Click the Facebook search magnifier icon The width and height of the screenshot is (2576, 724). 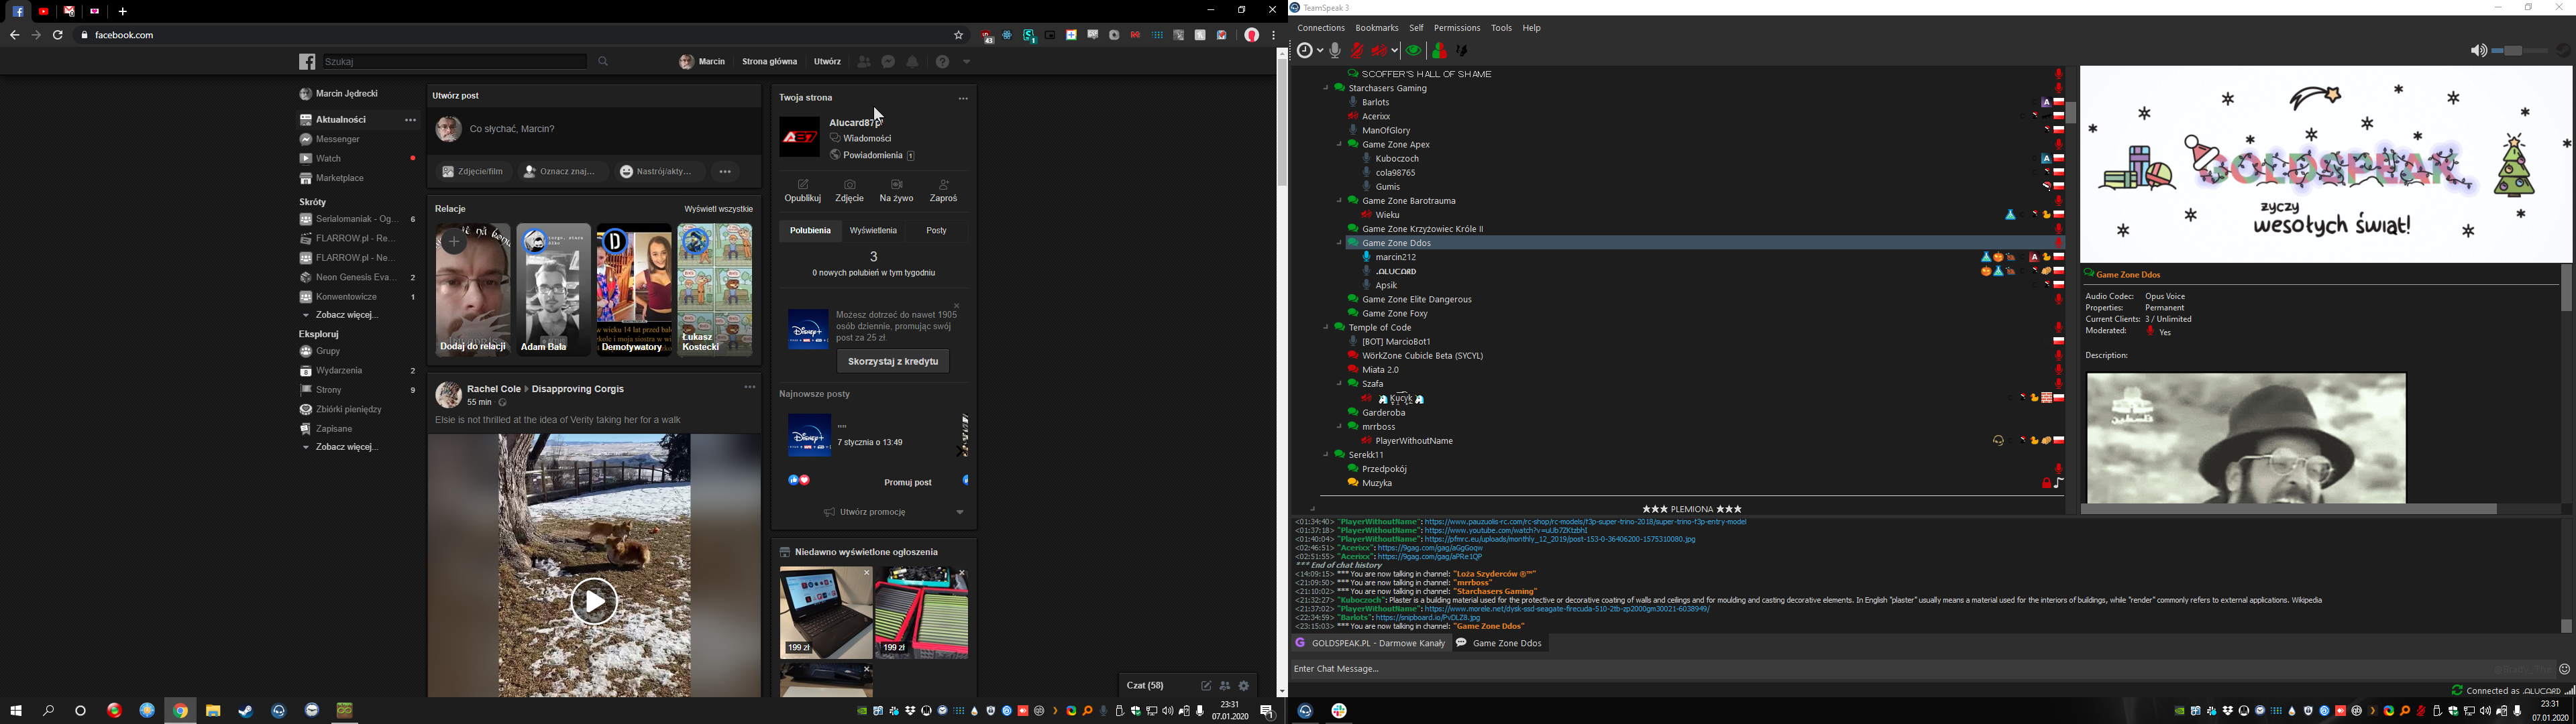pyautogui.click(x=604, y=62)
